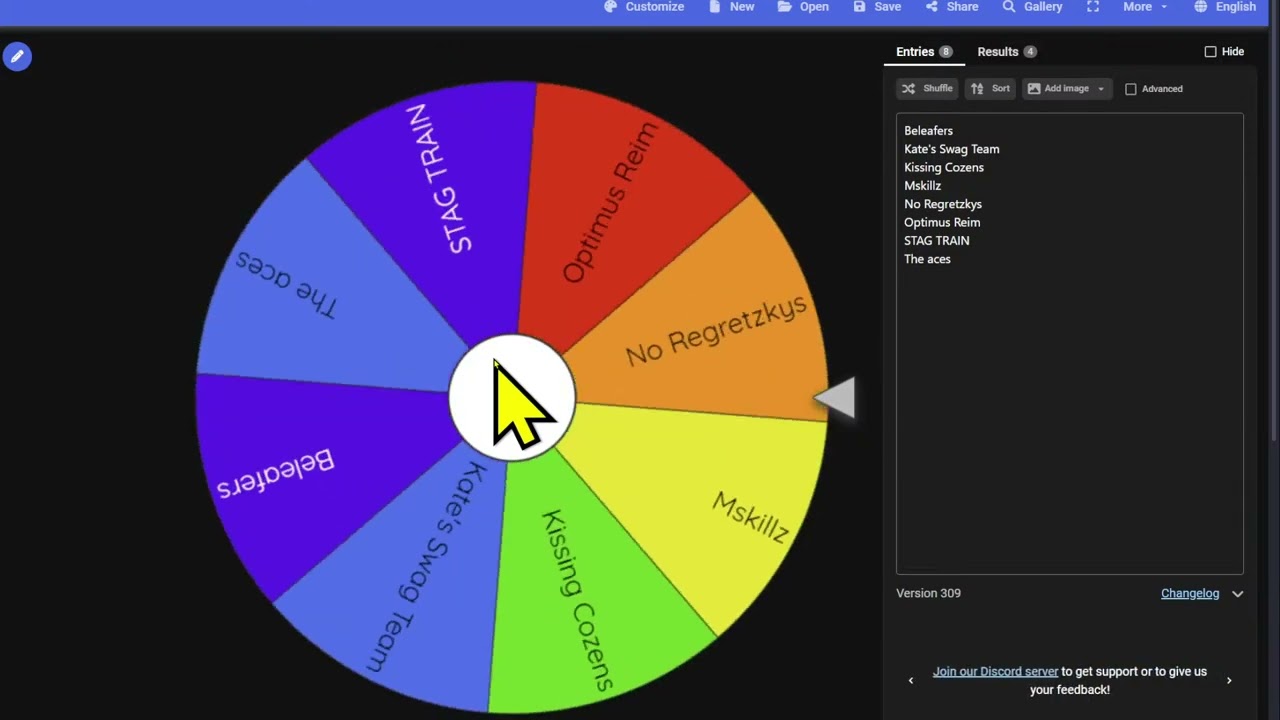Change language from English
Screen dimensions: 1280x720
[1225, 7]
